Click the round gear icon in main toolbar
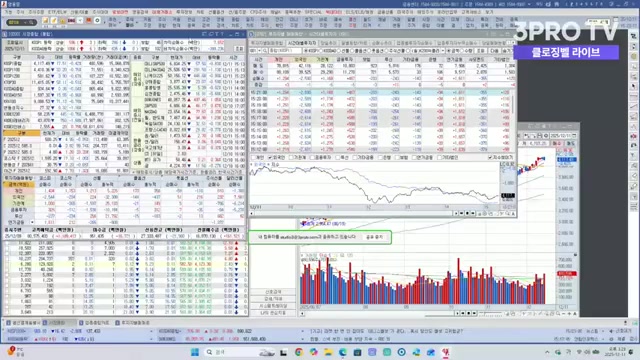The image size is (640, 360). (x=97, y=20)
